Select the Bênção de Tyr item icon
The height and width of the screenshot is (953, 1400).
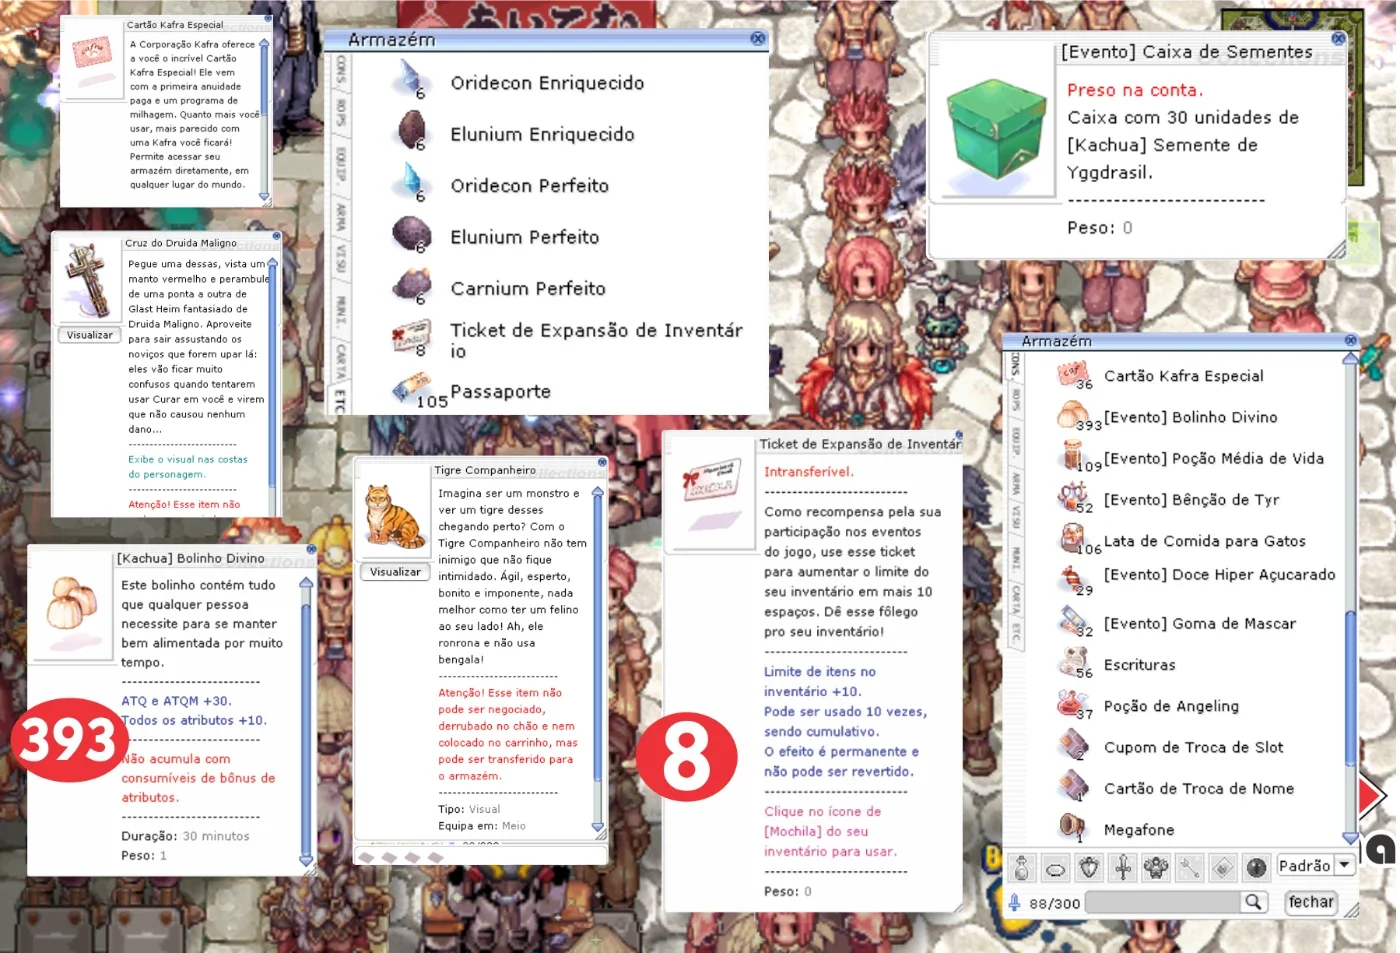coord(1073,497)
